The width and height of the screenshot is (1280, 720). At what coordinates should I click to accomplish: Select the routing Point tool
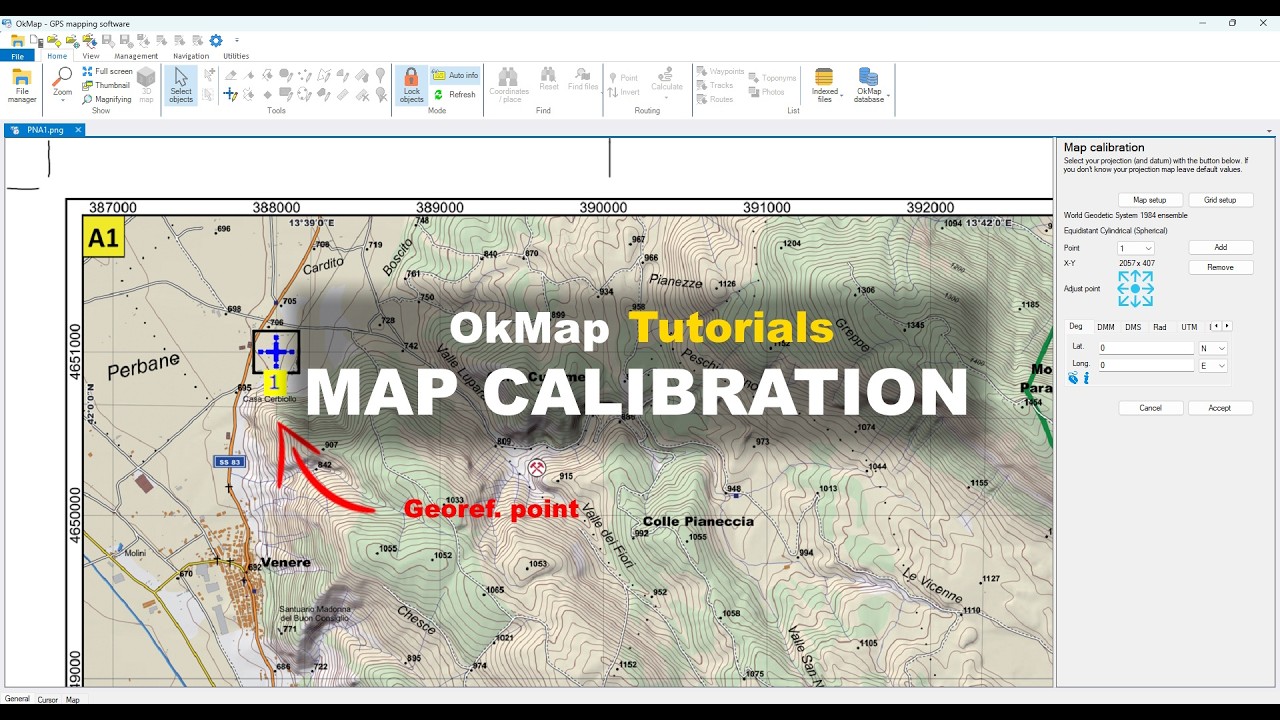pyautogui.click(x=623, y=77)
